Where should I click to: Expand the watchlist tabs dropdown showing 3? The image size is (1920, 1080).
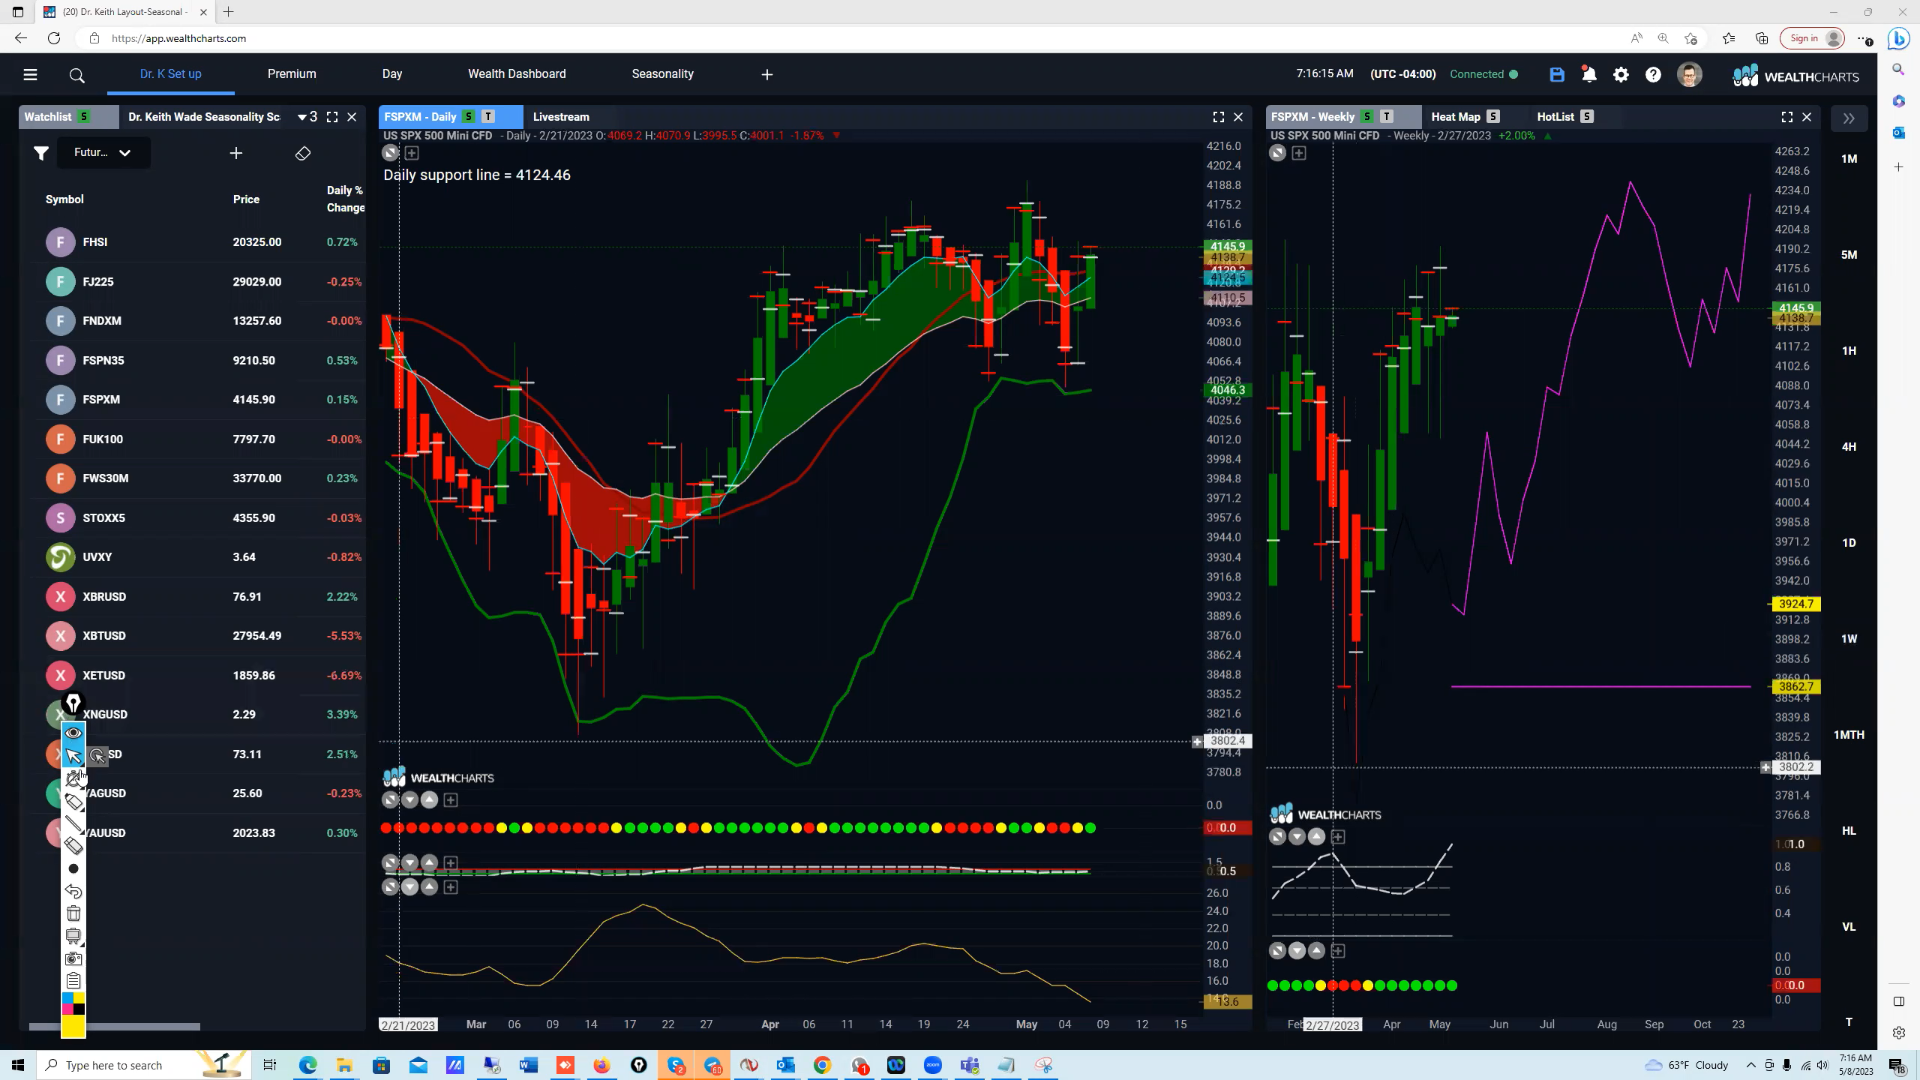click(x=307, y=117)
